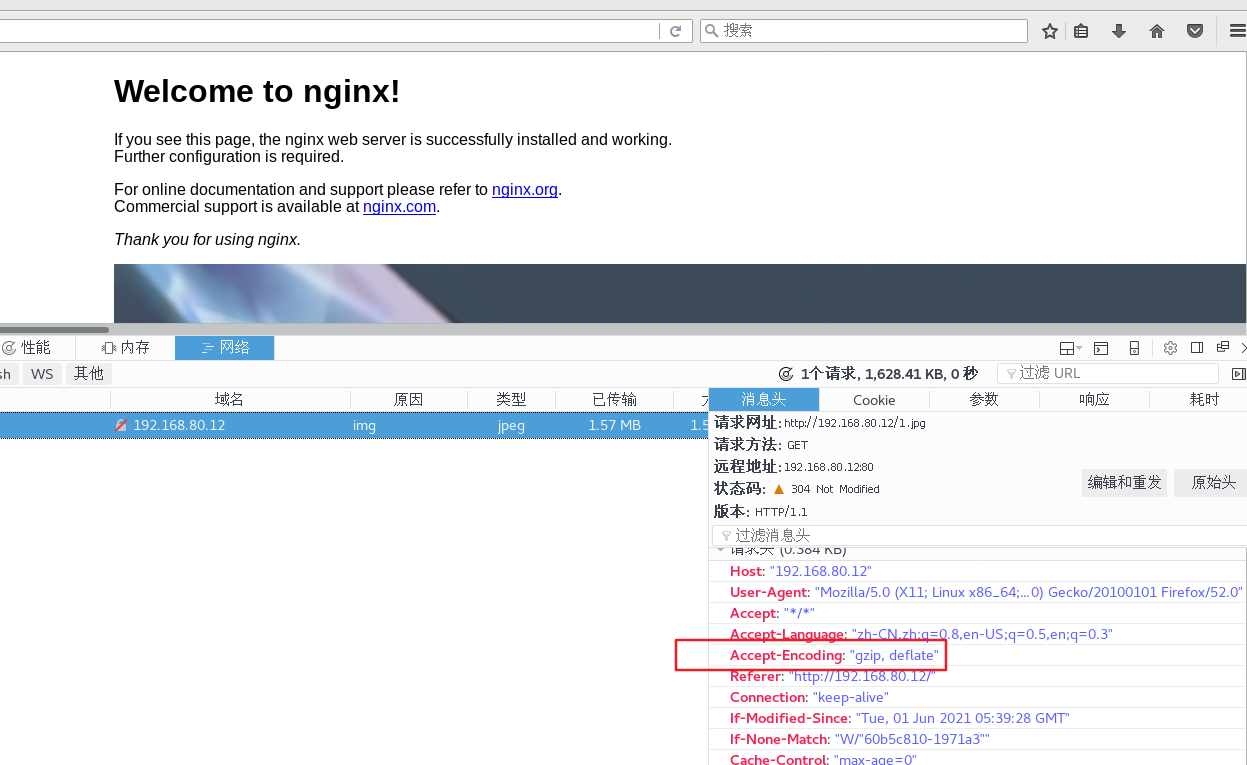Filter requests by 其他
Image resolution: width=1247 pixels, height=765 pixels.
89,374
